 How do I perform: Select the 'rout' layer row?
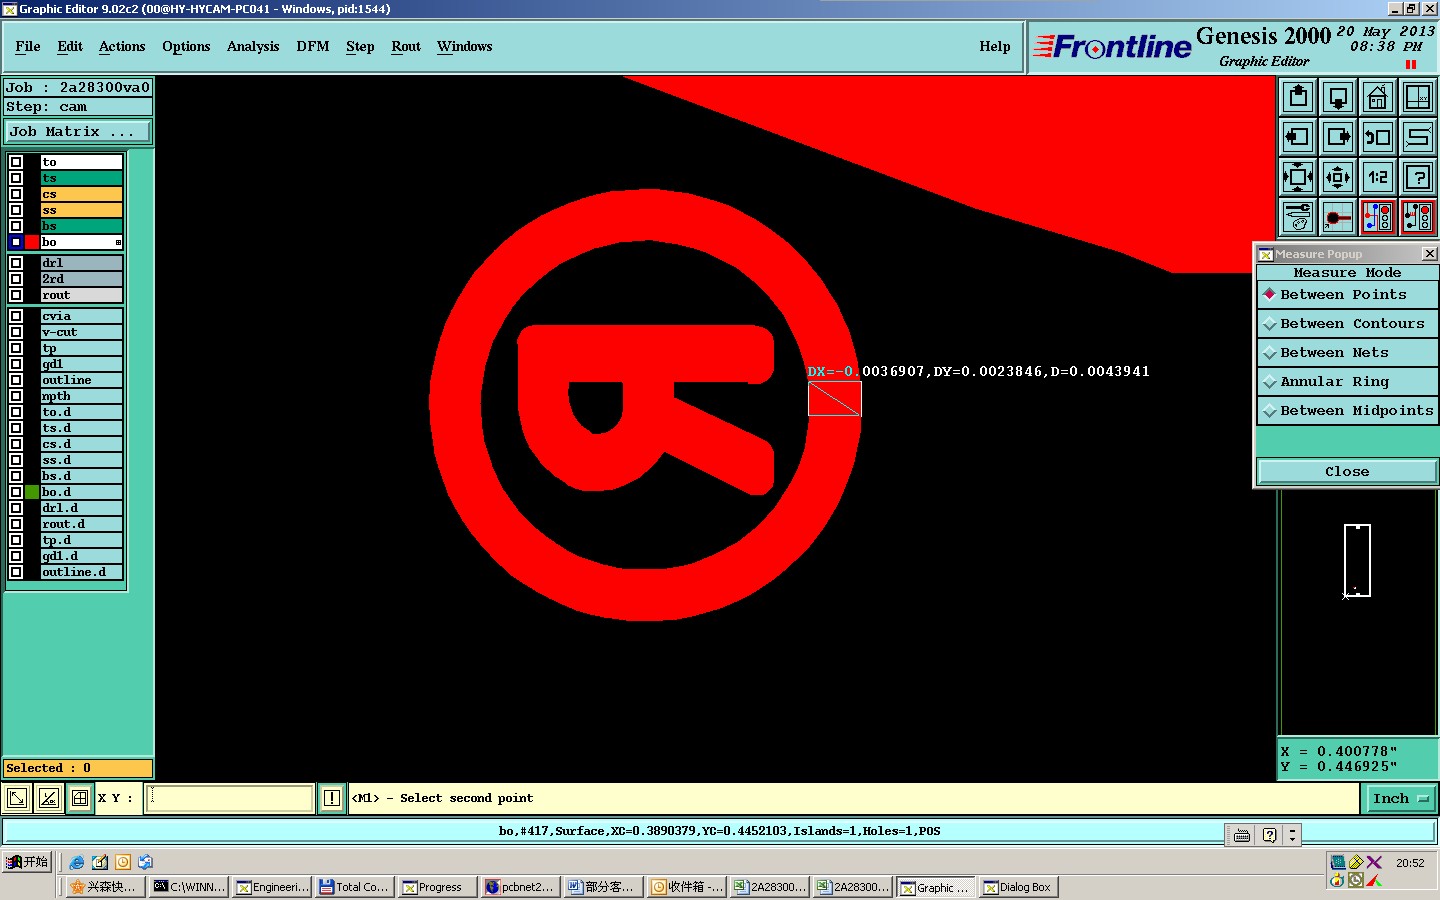(81, 295)
